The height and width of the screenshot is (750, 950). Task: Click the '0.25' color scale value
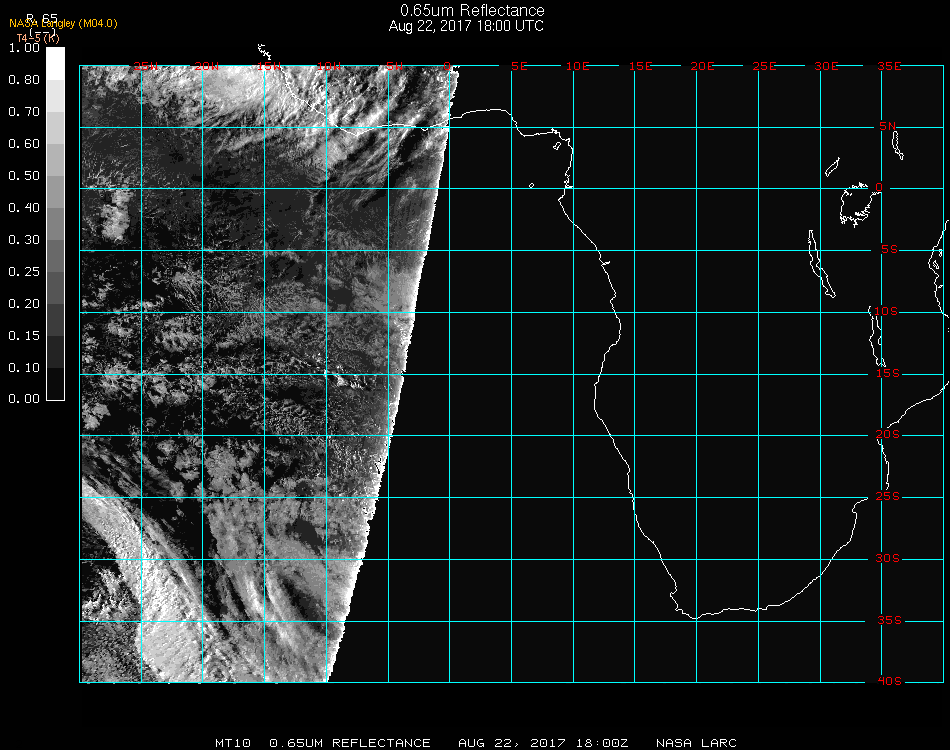pyautogui.click(x=24, y=271)
